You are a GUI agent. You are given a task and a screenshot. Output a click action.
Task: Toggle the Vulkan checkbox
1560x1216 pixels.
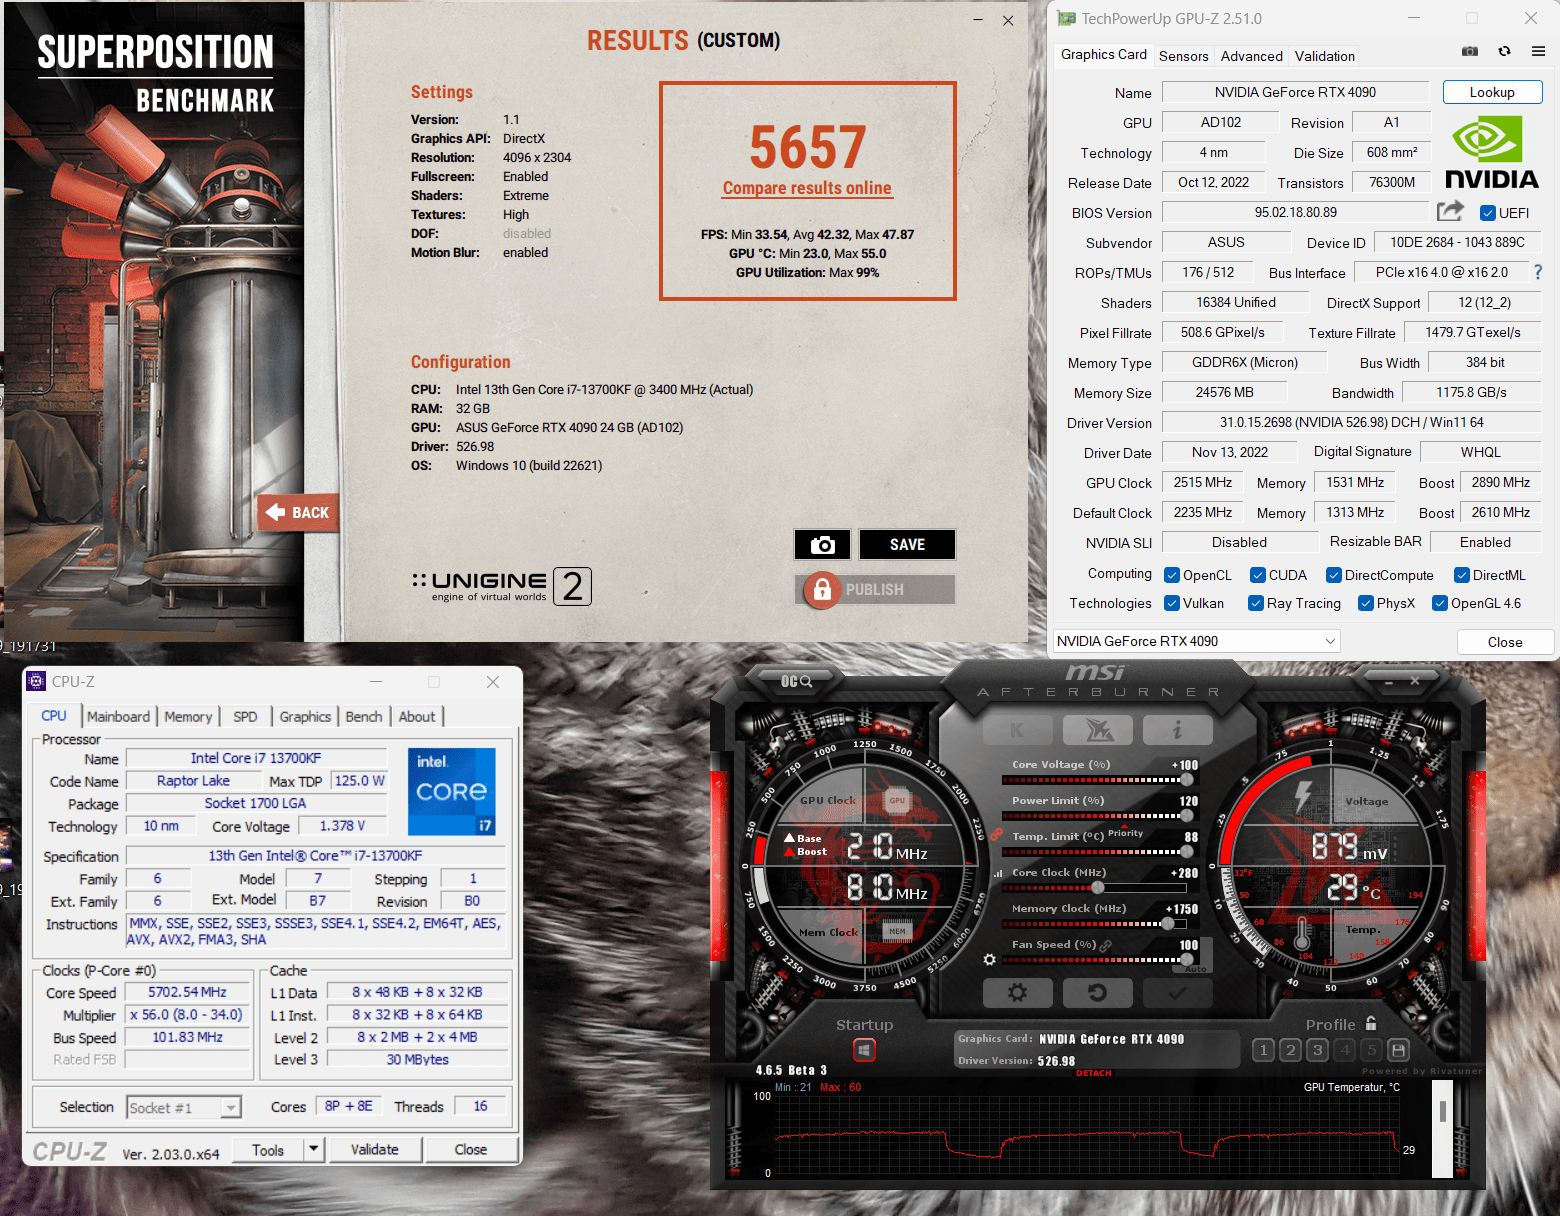point(1172,602)
